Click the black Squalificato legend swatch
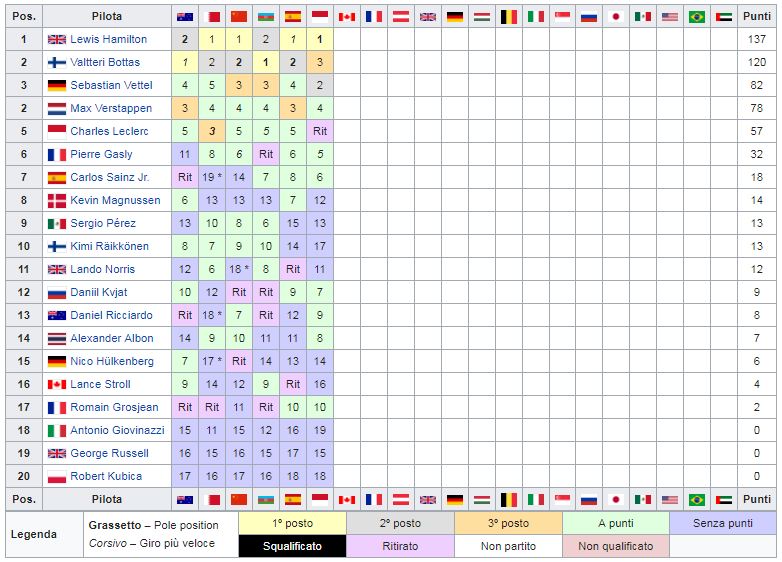782x562 pixels. 292,547
